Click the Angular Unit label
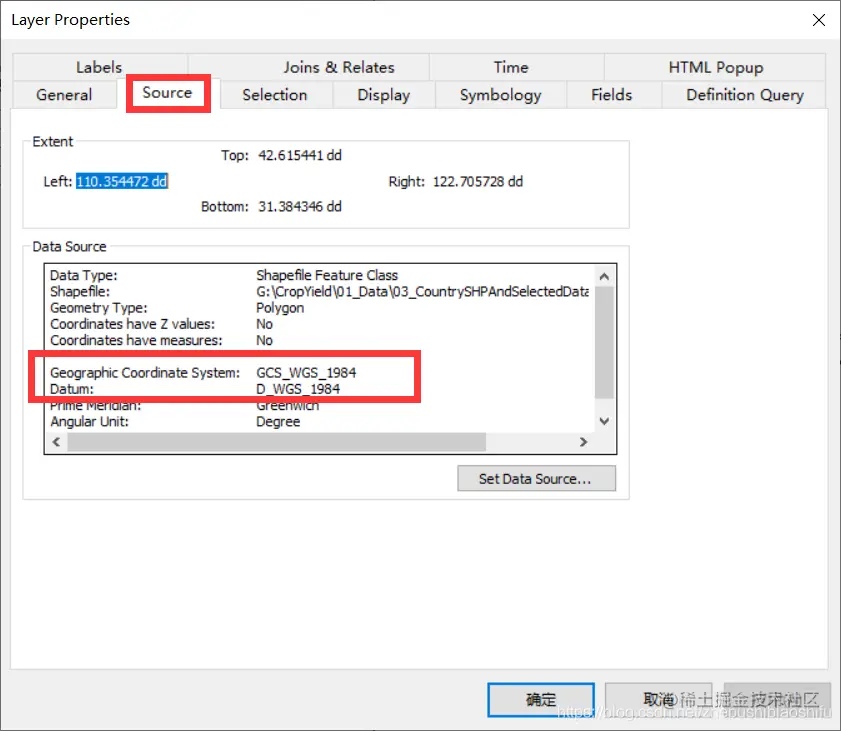The image size is (841, 731). (90, 422)
